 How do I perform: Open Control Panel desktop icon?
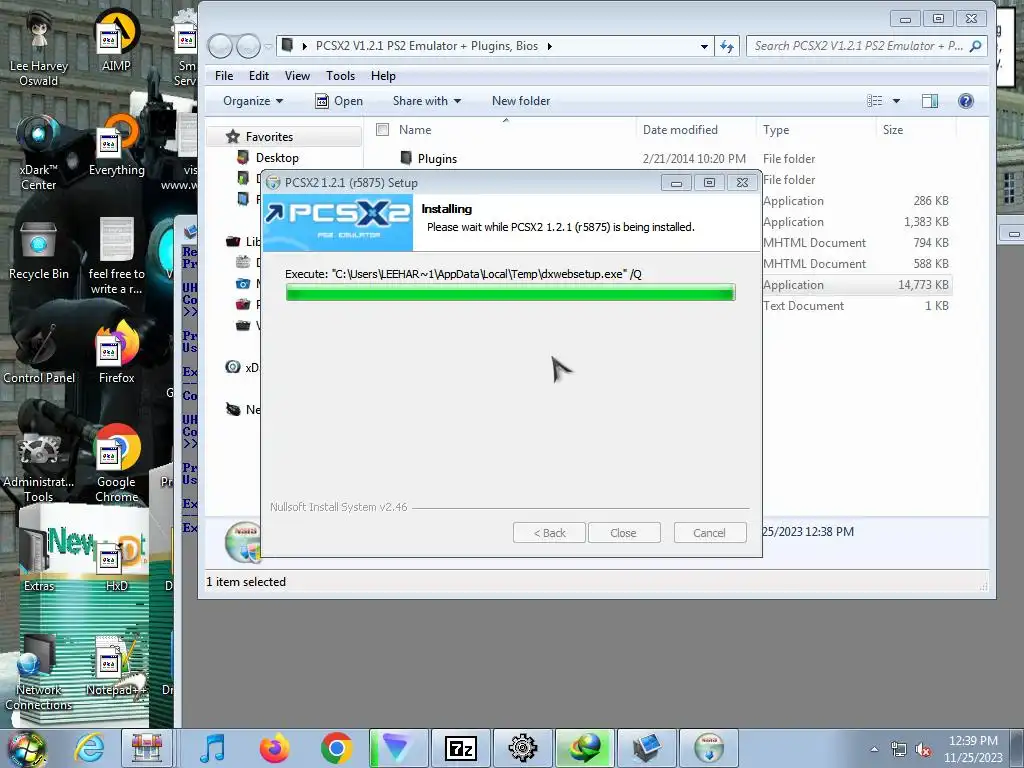tap(39, 353)
